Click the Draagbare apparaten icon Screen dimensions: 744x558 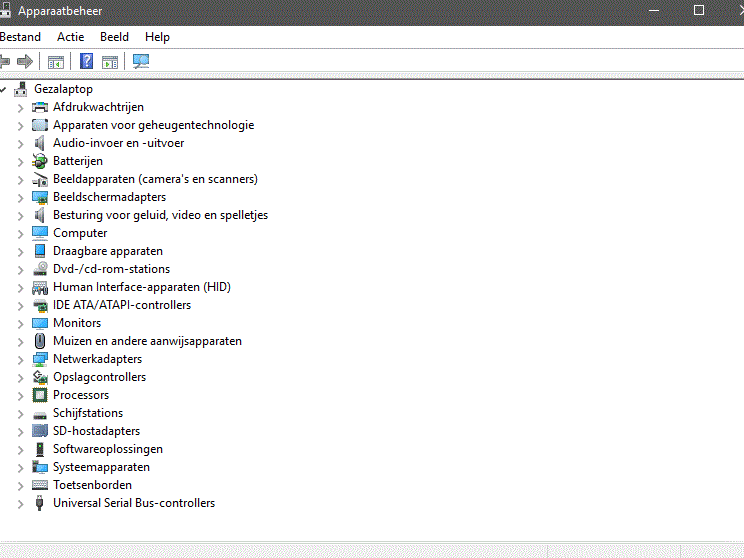(40, 251)
